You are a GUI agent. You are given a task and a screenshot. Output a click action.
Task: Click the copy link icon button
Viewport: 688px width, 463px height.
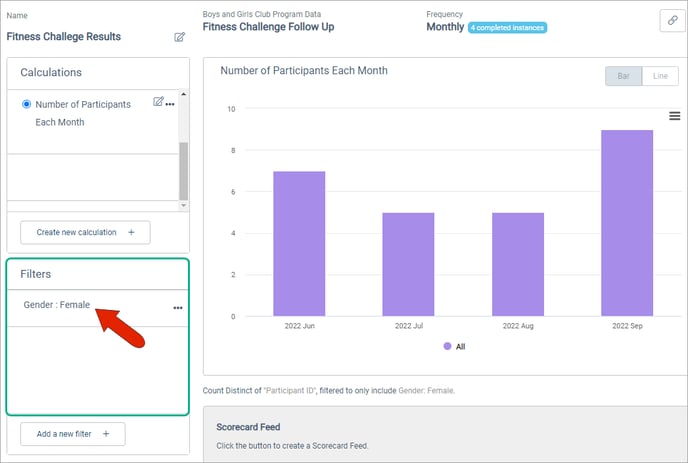670,21
